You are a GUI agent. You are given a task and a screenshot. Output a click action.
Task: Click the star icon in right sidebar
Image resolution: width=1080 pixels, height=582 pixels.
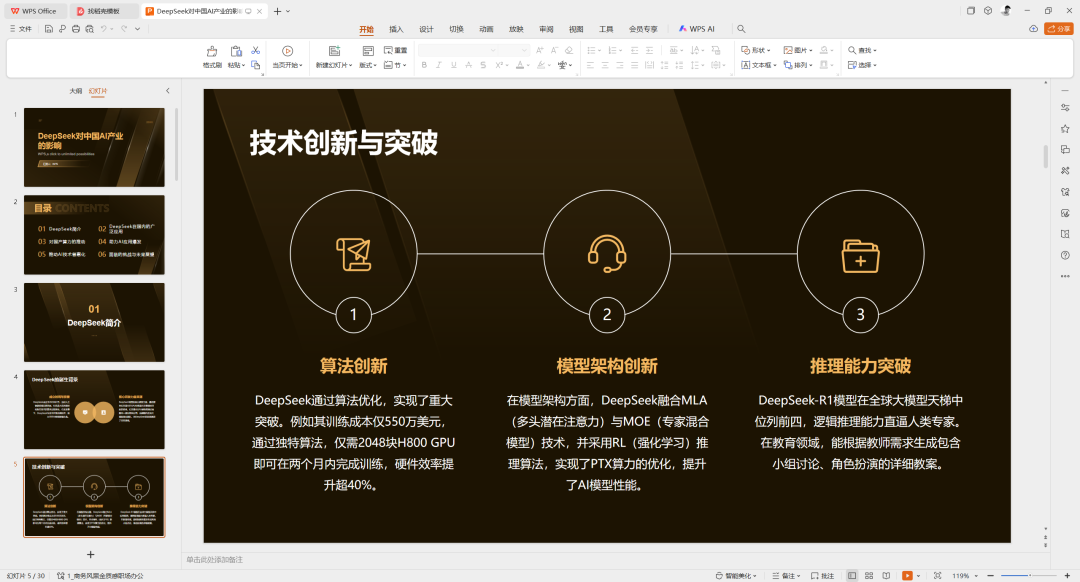coord(1065,129)
